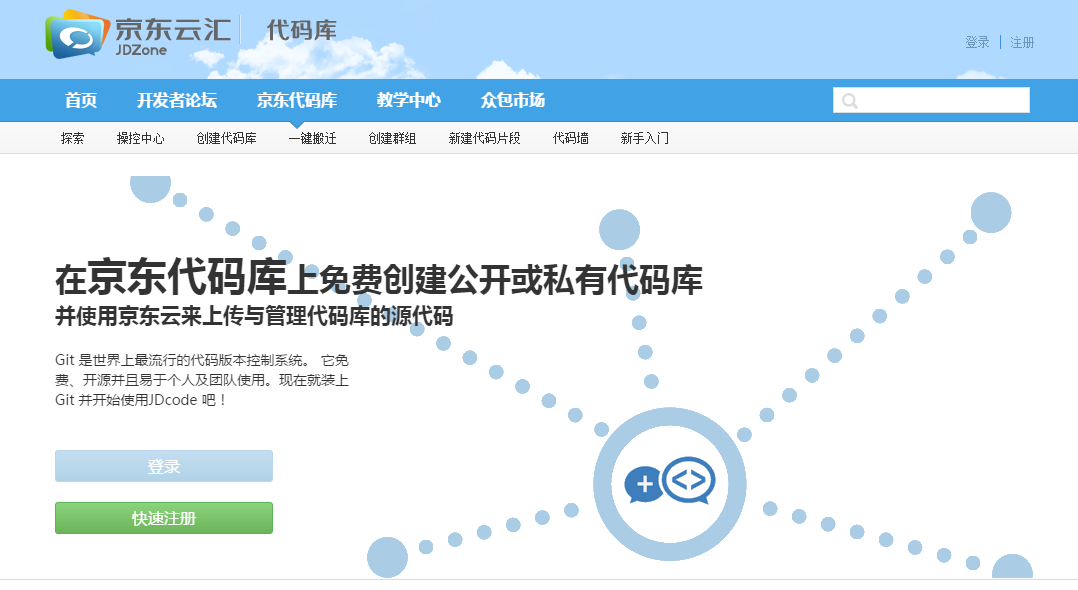Visit the 教学中心 section

coord(408,100)
